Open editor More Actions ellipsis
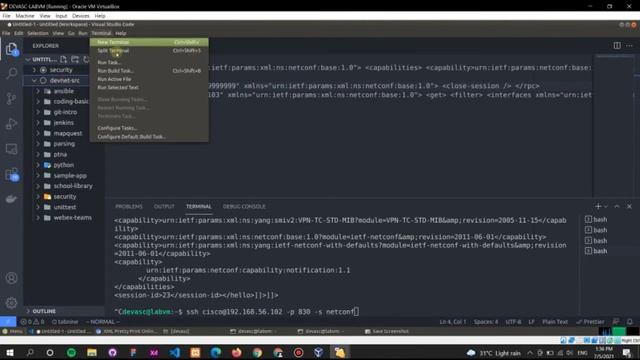640x360 pixels. (629, 46)
